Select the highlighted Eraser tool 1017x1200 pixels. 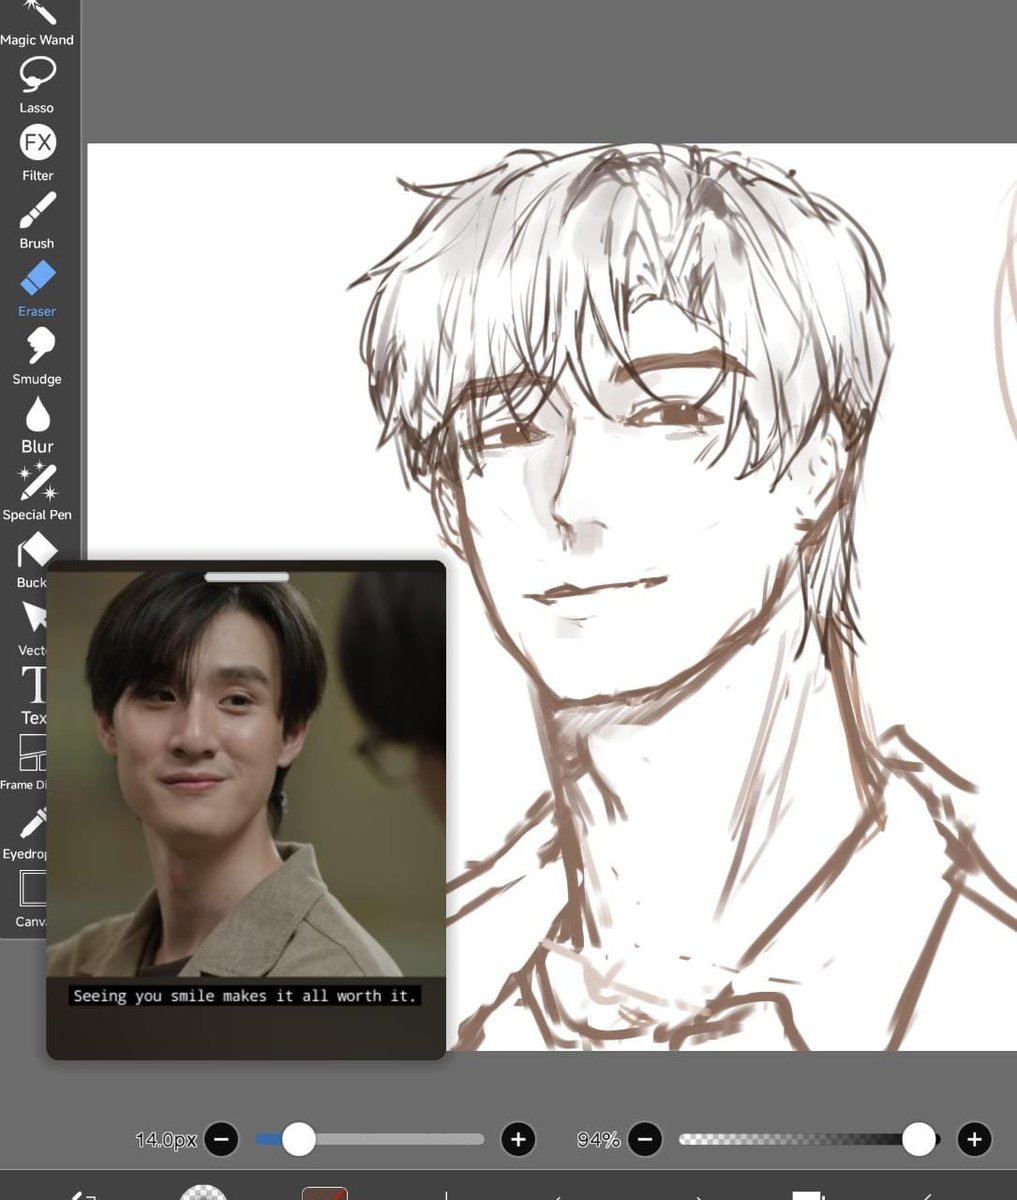37,289
